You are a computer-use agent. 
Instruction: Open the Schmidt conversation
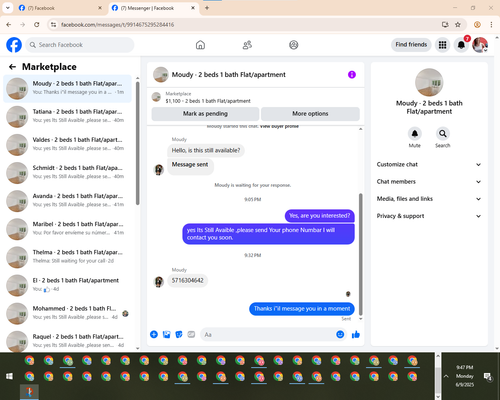click(68, 173)
